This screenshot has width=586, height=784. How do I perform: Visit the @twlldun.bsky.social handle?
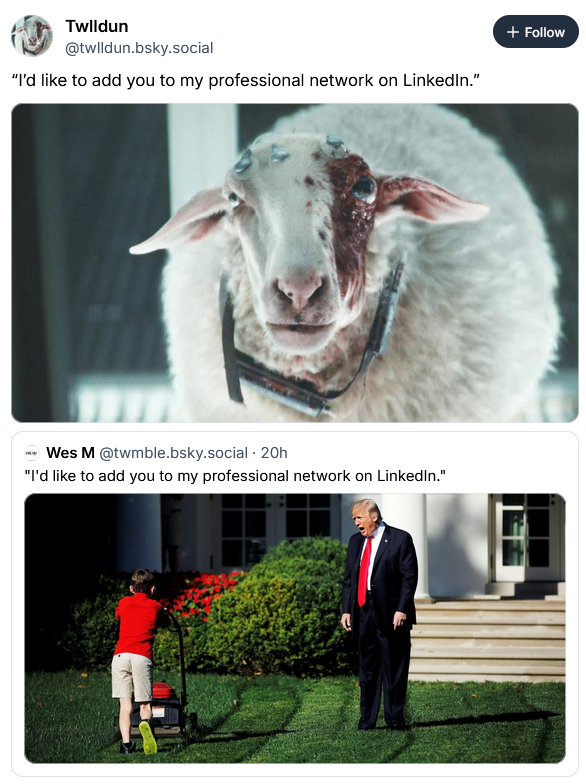139,48
